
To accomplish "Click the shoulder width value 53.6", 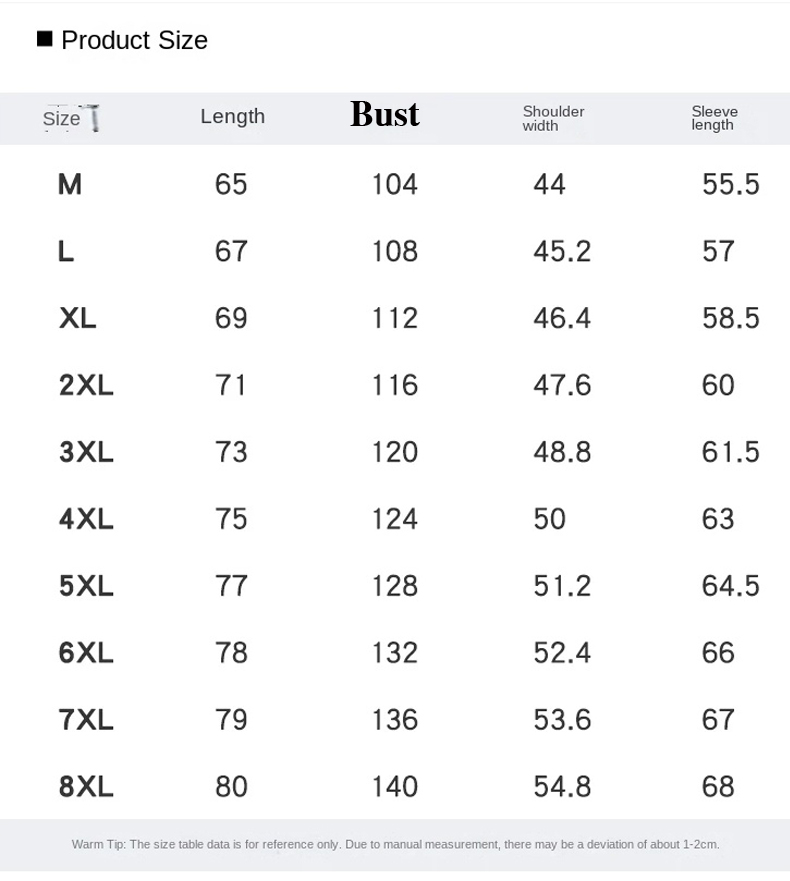I will pyautogui.click(x=562, y=720).
